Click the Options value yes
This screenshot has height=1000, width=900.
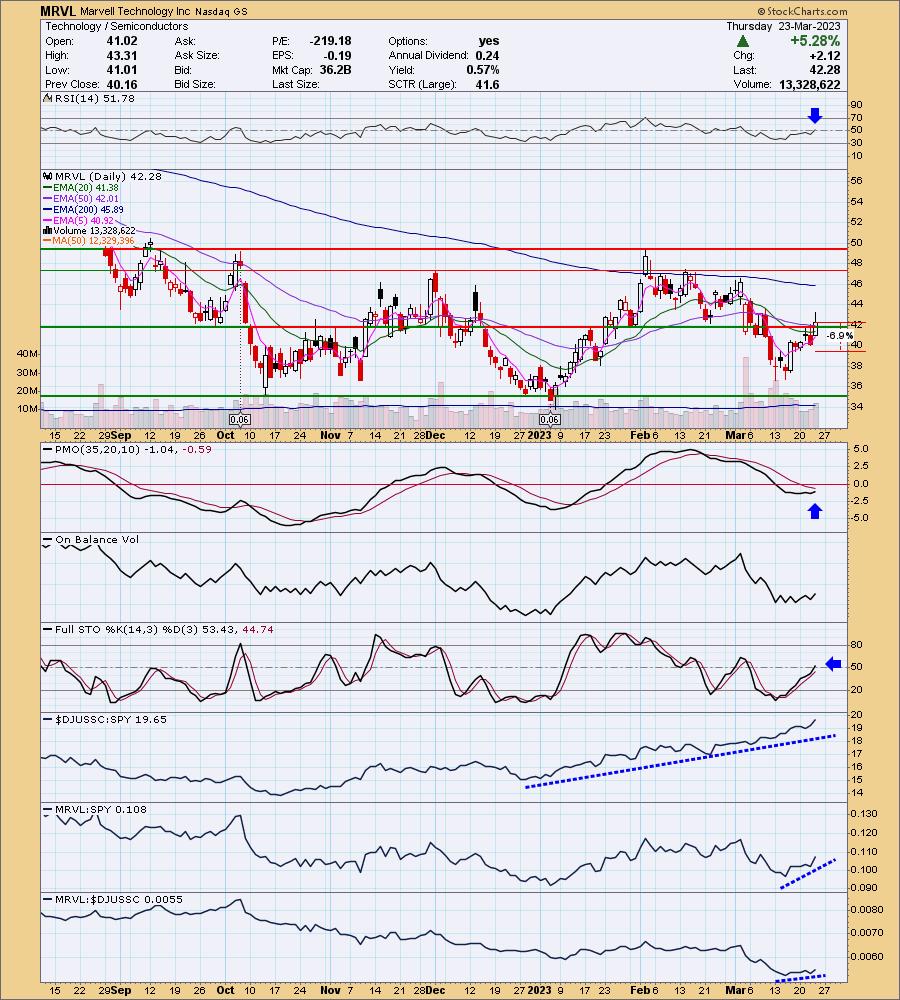(x=489, y=41)
